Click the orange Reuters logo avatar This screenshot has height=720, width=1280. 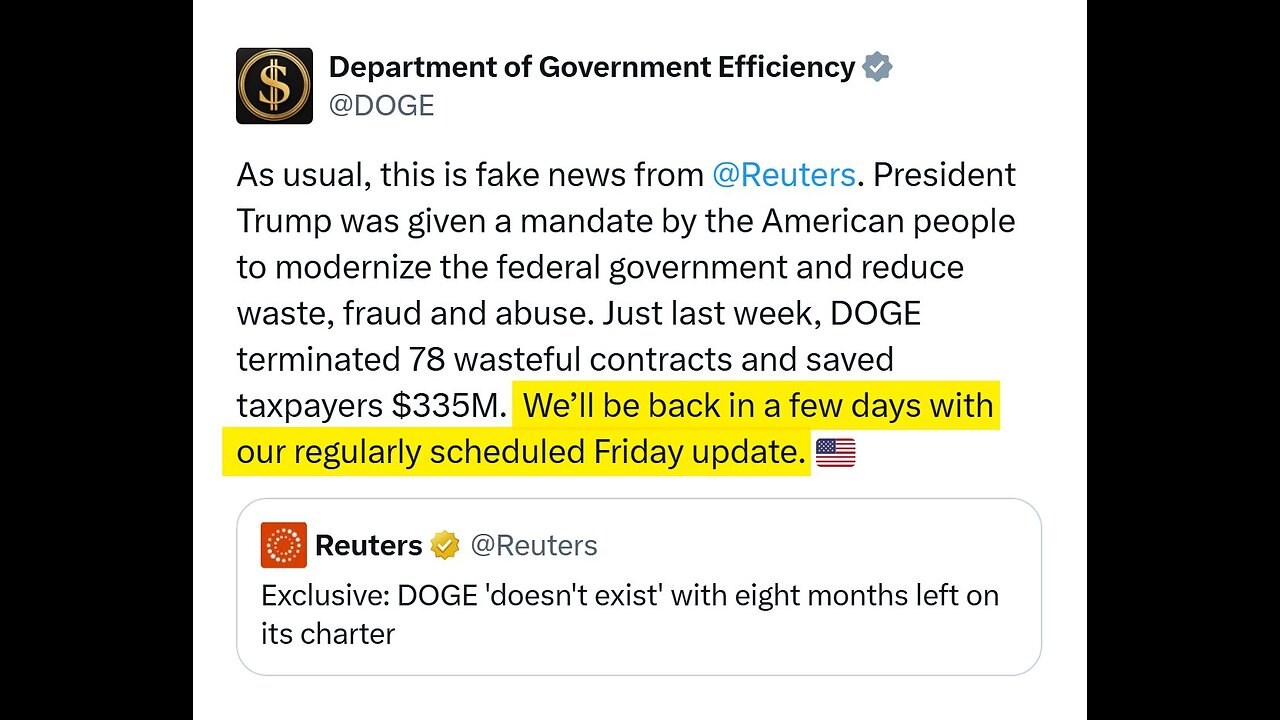coord(283,545)
